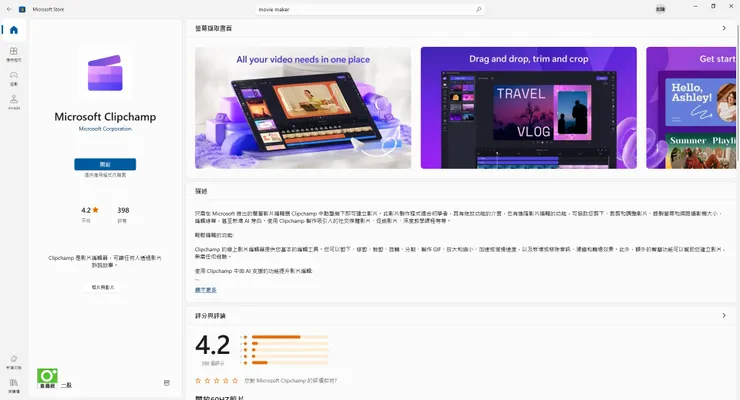The width and height of the screenshot is (740, 400).
Task: Click the blue Open button for Clipchamp
Action: click(x=105, y=164)
